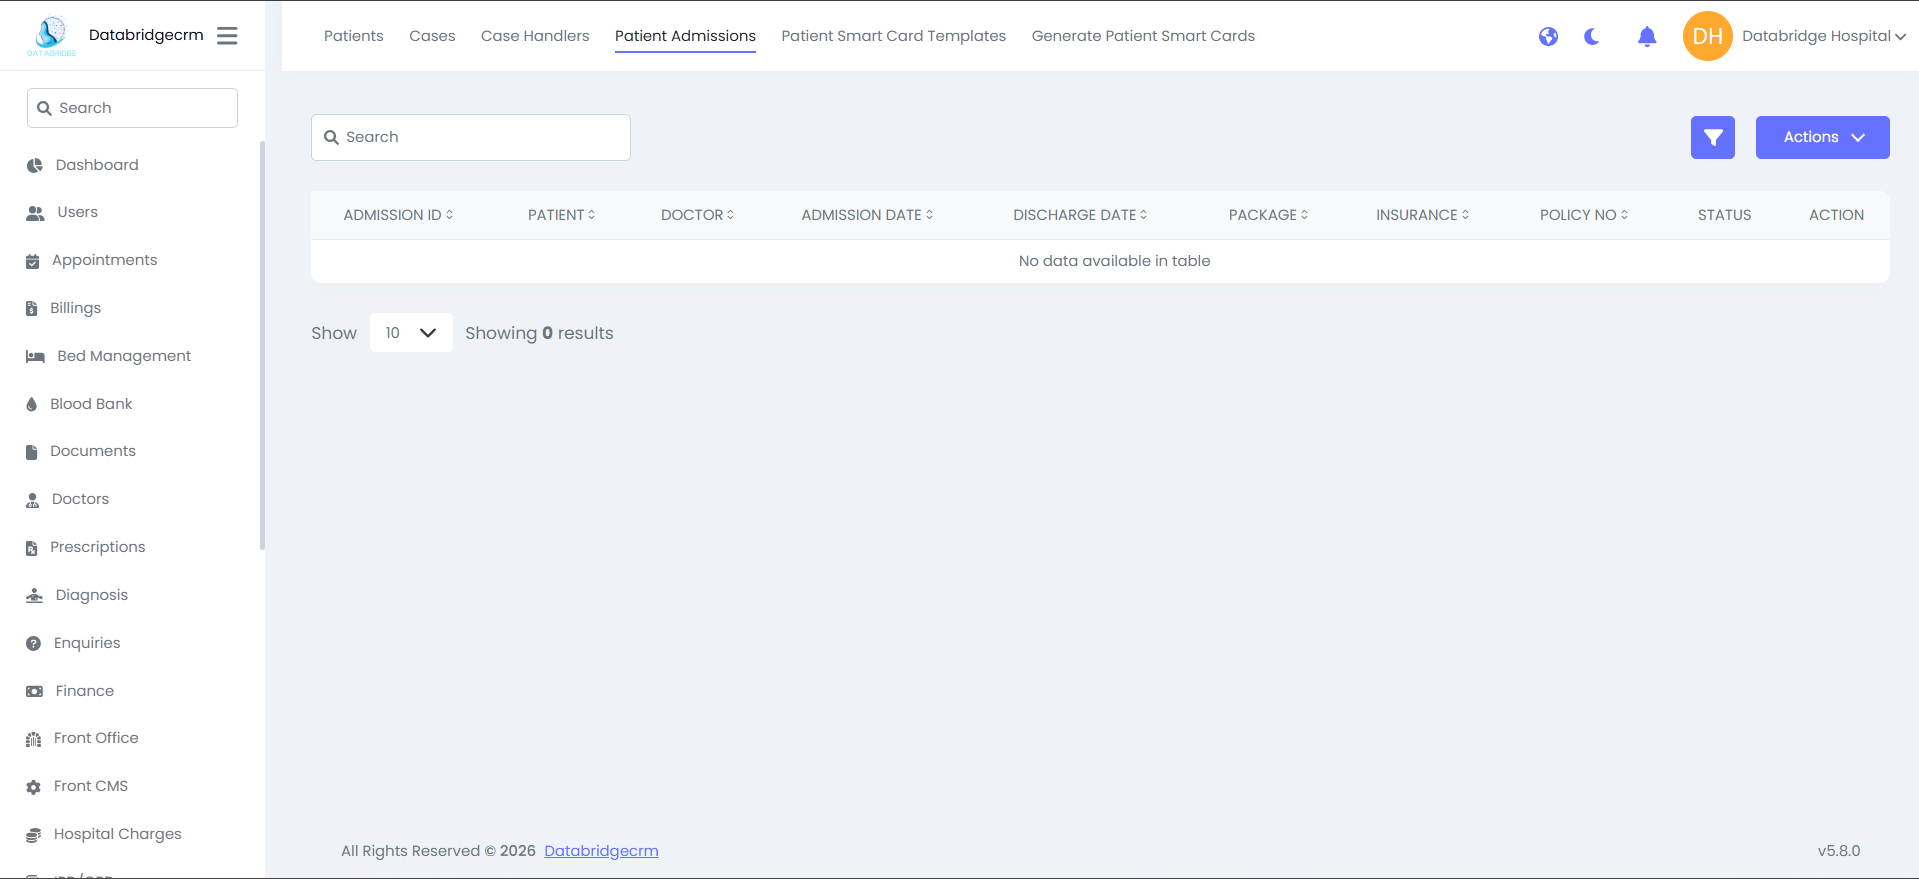The width and height of the screenshot is (1919, 879).
Task: Follow the Databridgecrm footer link
Action: point(601,851)
